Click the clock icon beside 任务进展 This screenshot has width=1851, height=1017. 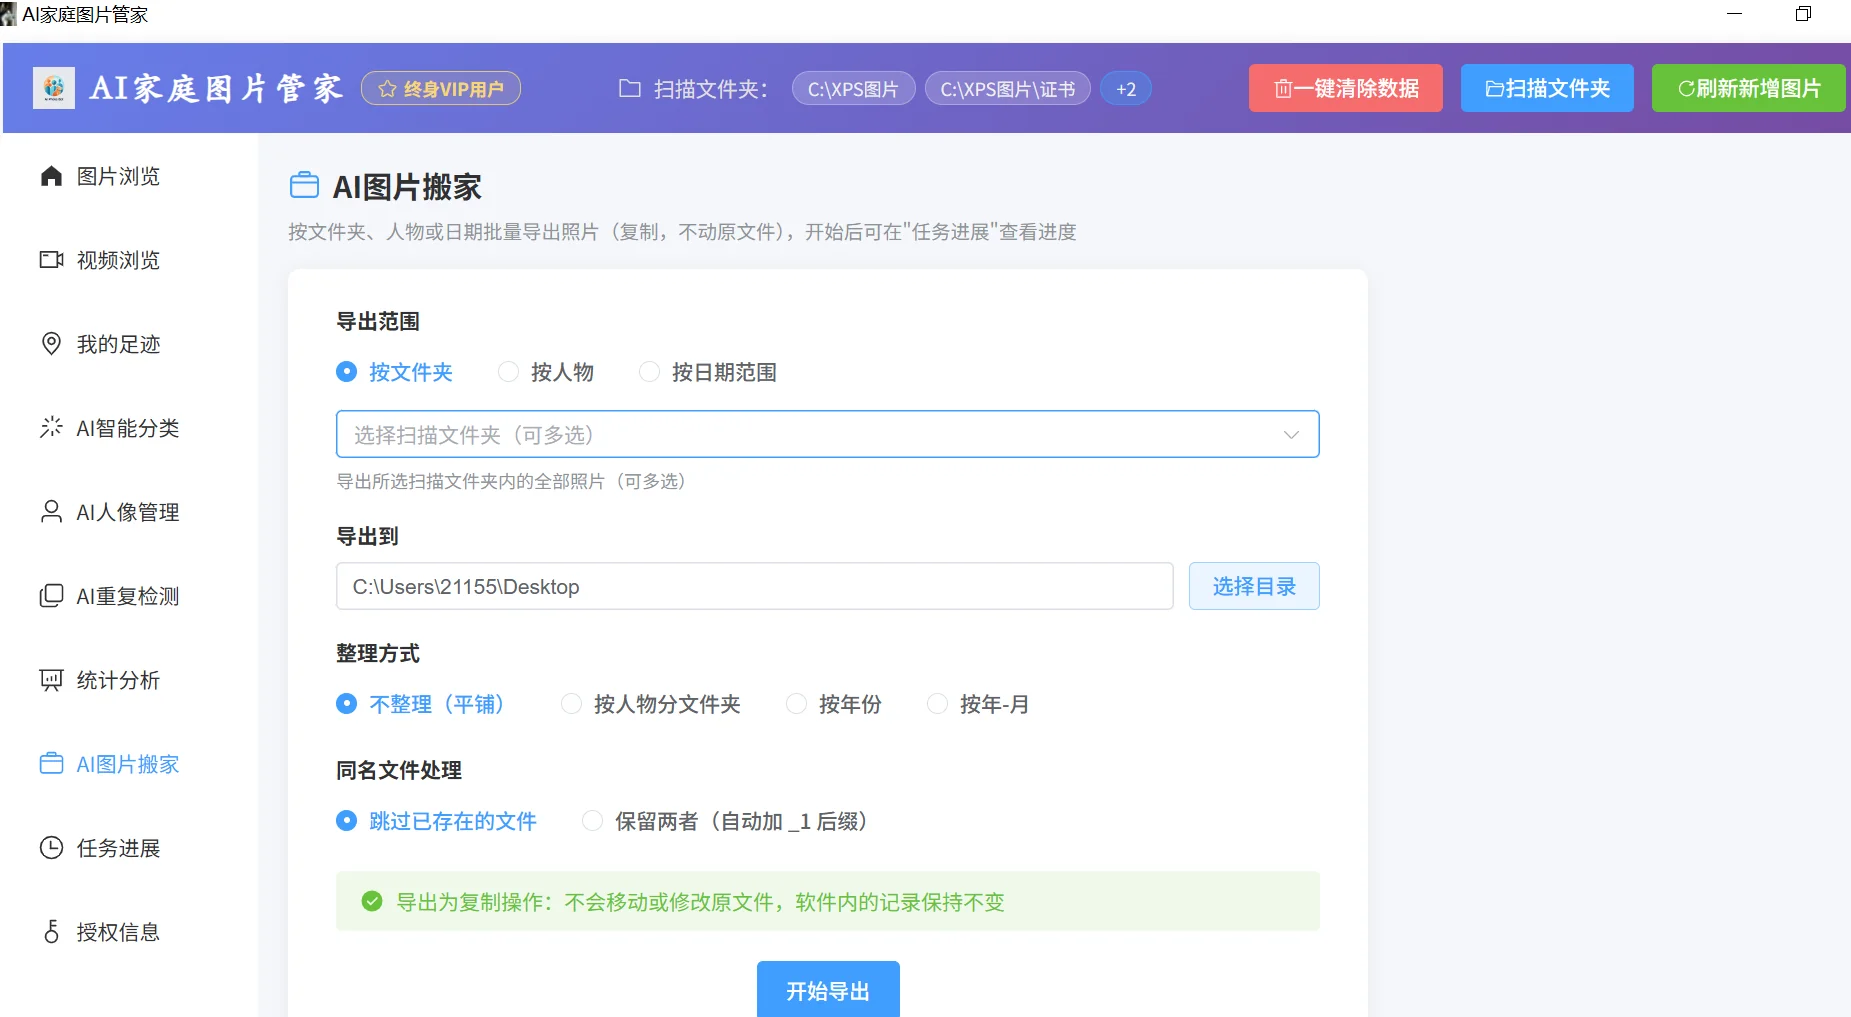(51, 848)
